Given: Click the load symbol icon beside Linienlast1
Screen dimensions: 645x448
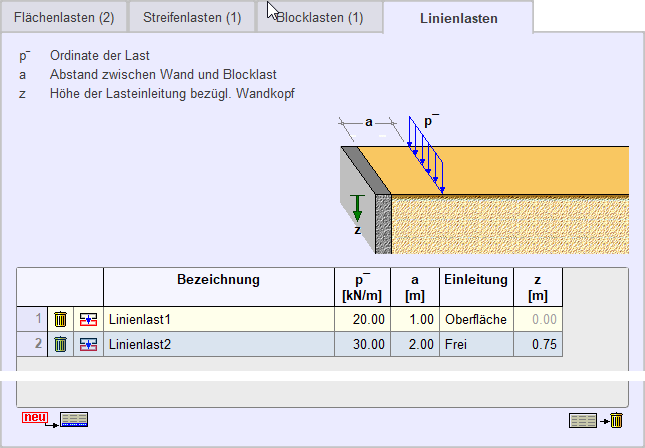Looking at the screenshot, I should coord(88,319).
